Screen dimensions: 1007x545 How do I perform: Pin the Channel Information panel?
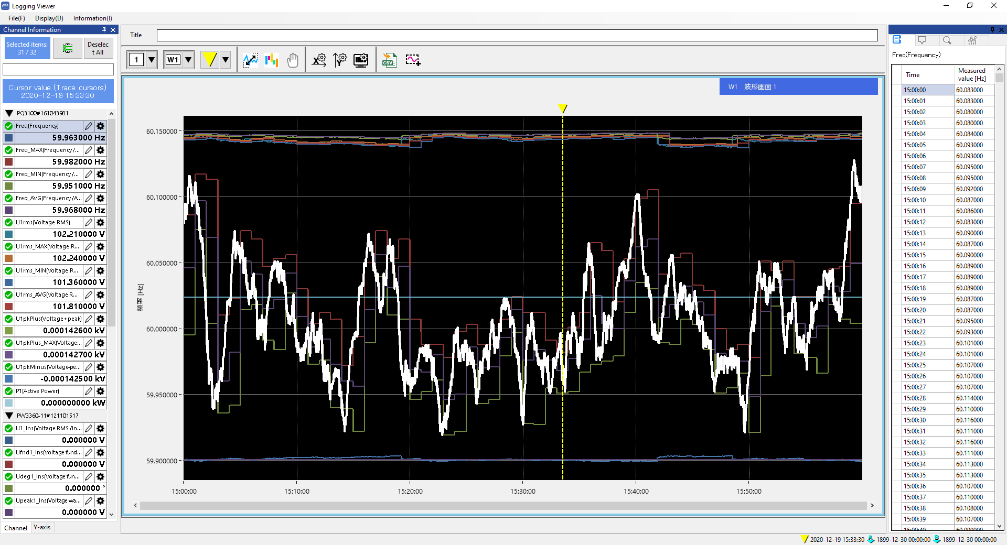[104, 30]
